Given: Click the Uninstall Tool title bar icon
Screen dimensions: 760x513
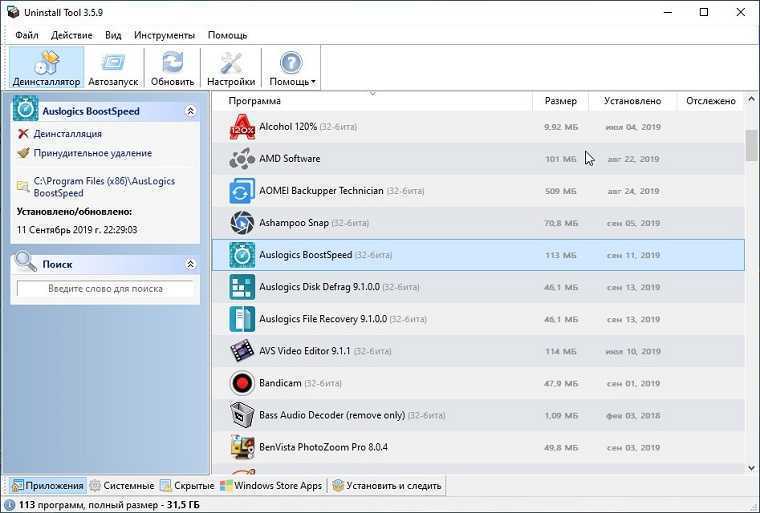Looking at the screenshot, I should [x=13, y=12].
